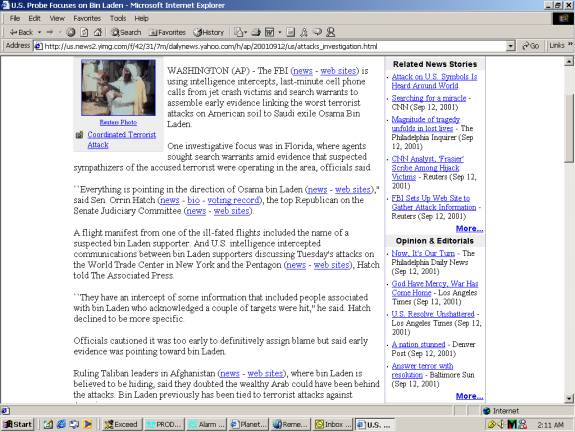Viewport: 575px width, 432px height.
Task: Click More under Related News Stories
Action: click(469, 228)
